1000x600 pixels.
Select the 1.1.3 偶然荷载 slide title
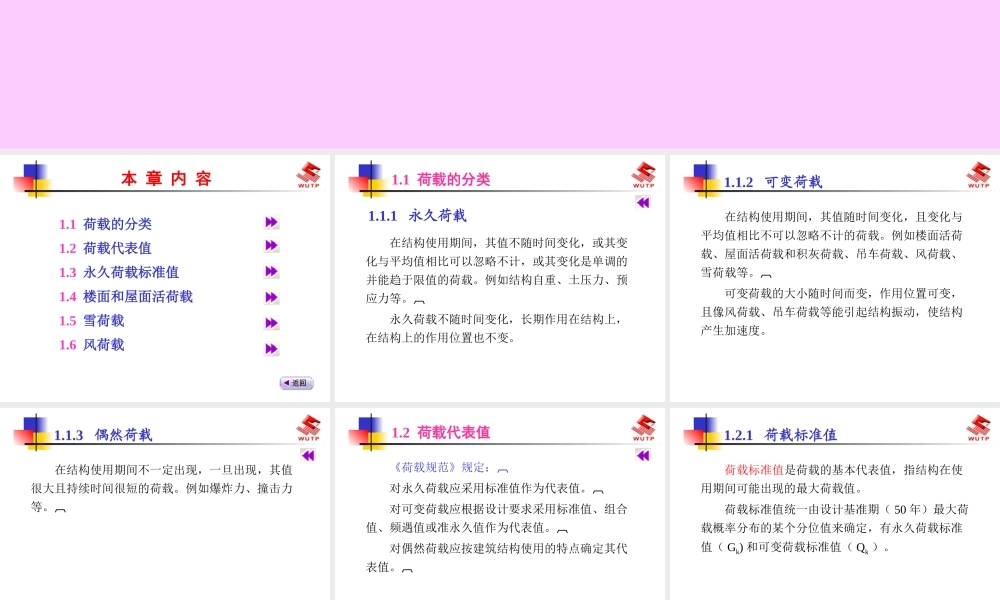[103, 435]
